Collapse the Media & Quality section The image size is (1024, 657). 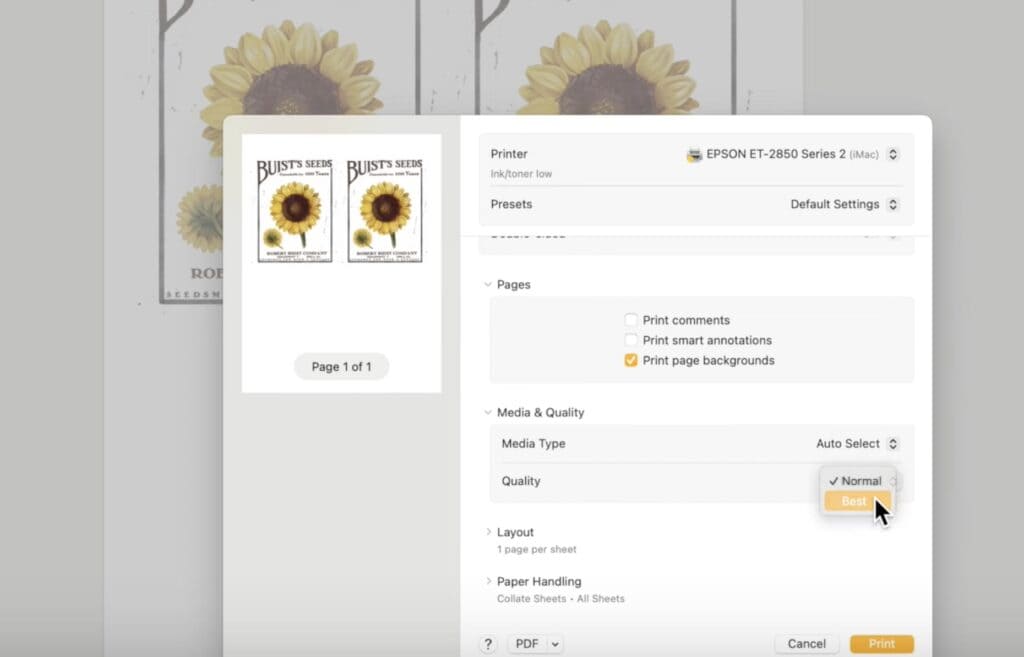click(488, 412)
